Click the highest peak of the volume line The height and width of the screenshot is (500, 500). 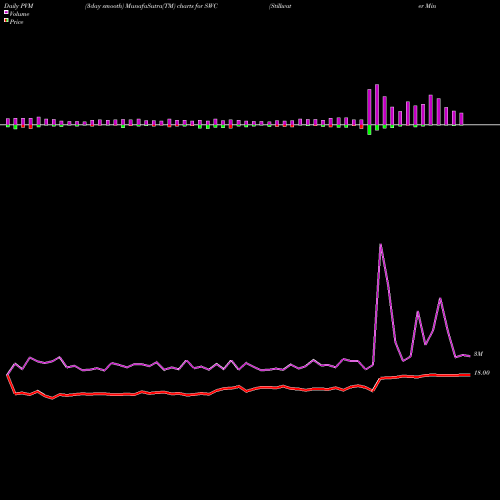(x=381, y=245)
